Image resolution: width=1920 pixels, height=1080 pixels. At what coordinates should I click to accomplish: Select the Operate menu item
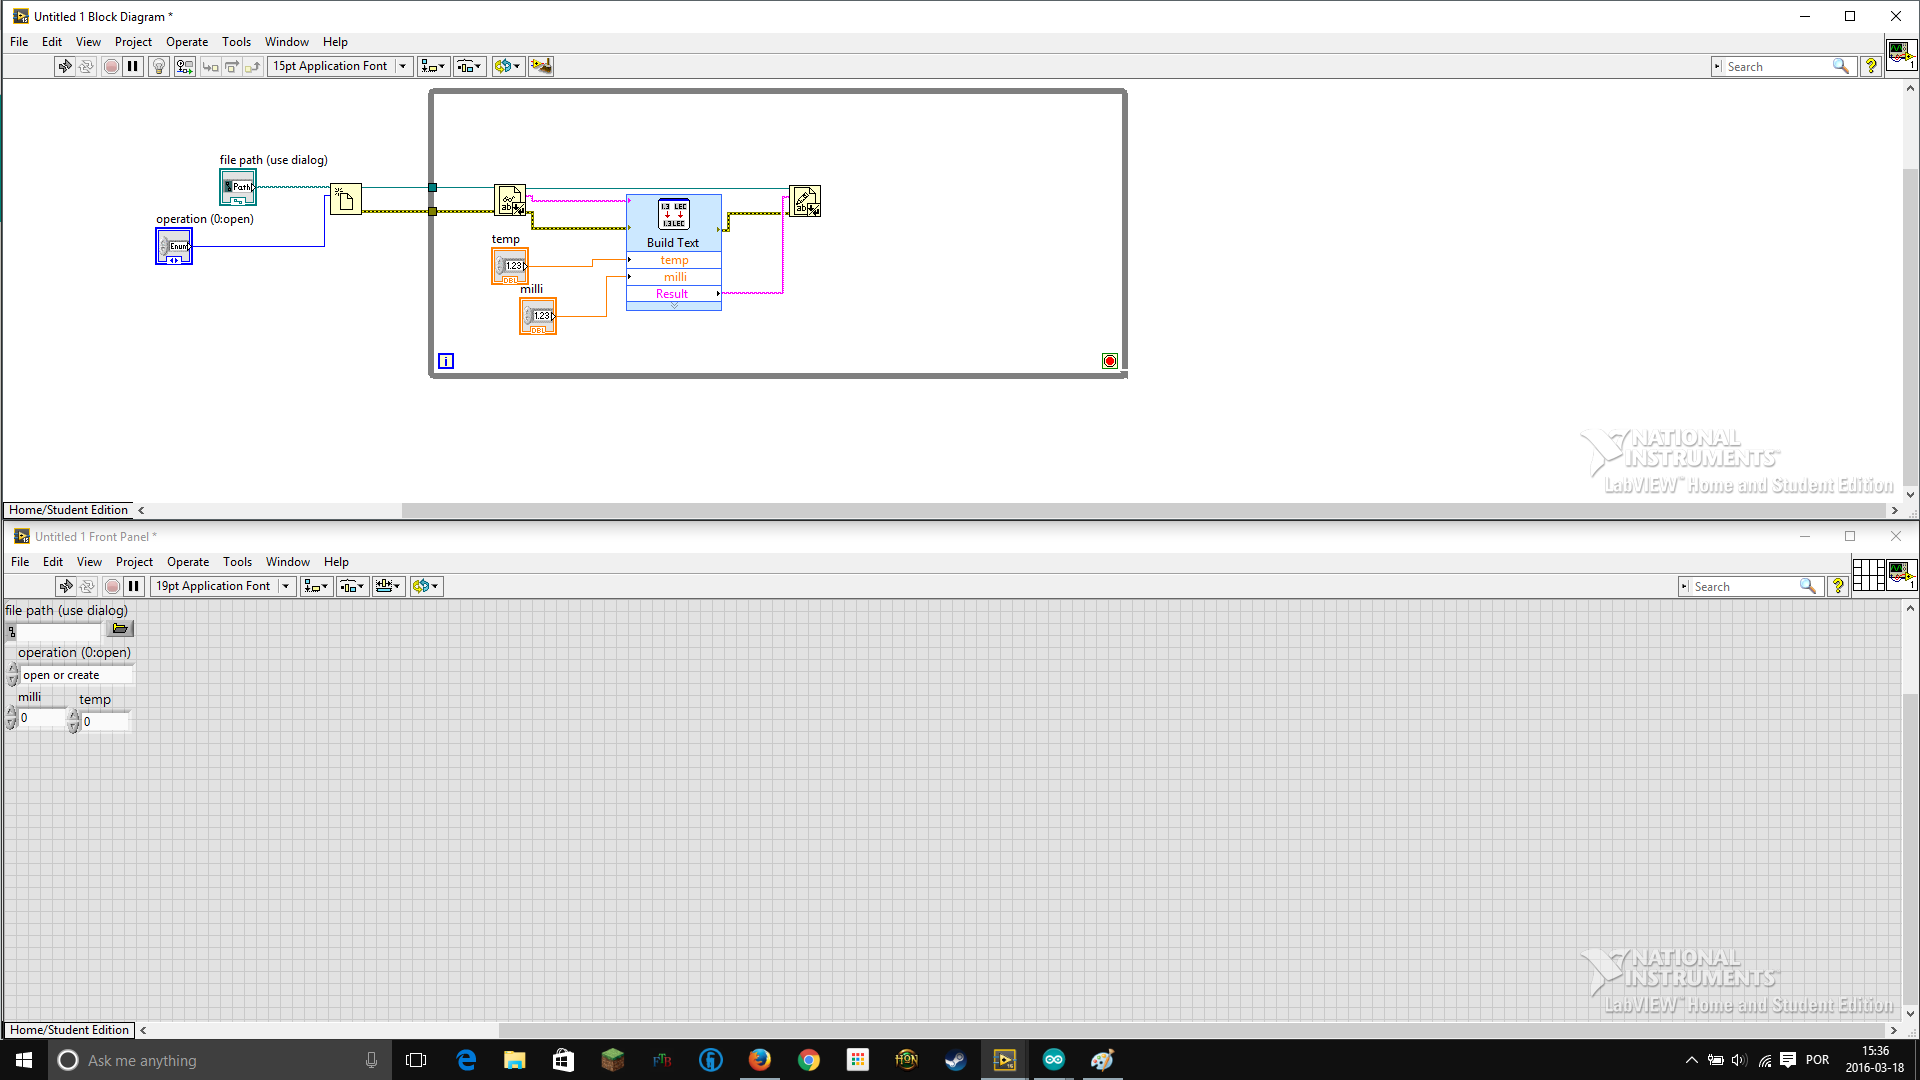[187, 41]
